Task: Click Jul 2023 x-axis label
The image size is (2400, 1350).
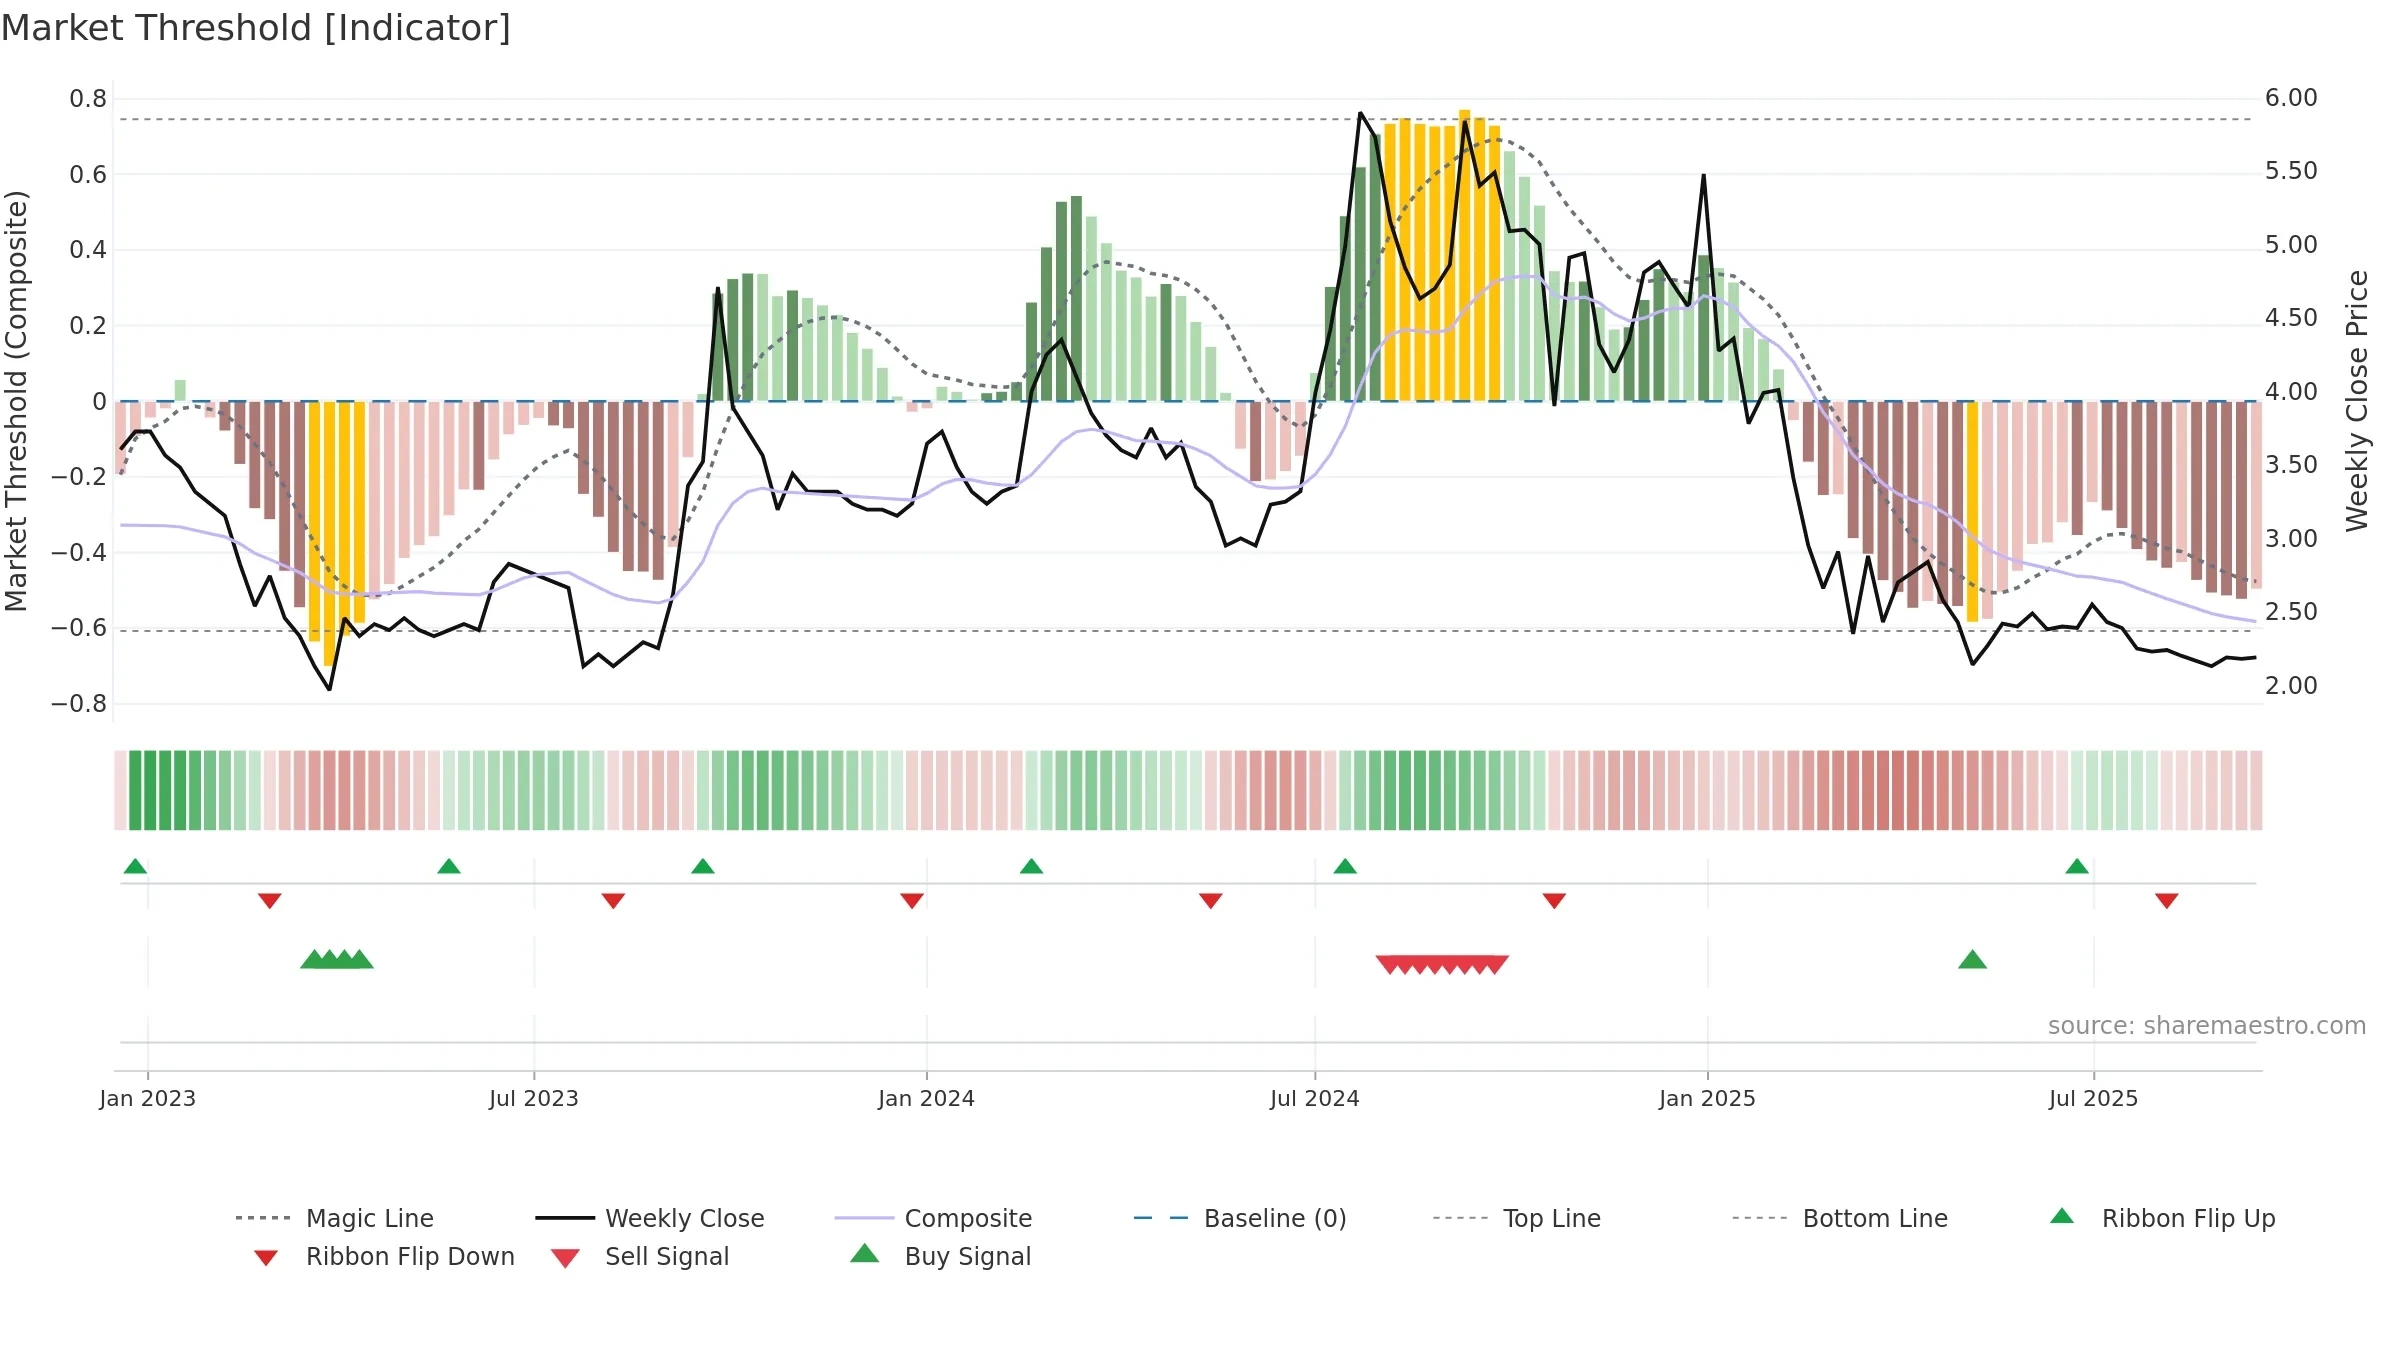Action: tap(534, 1099)
